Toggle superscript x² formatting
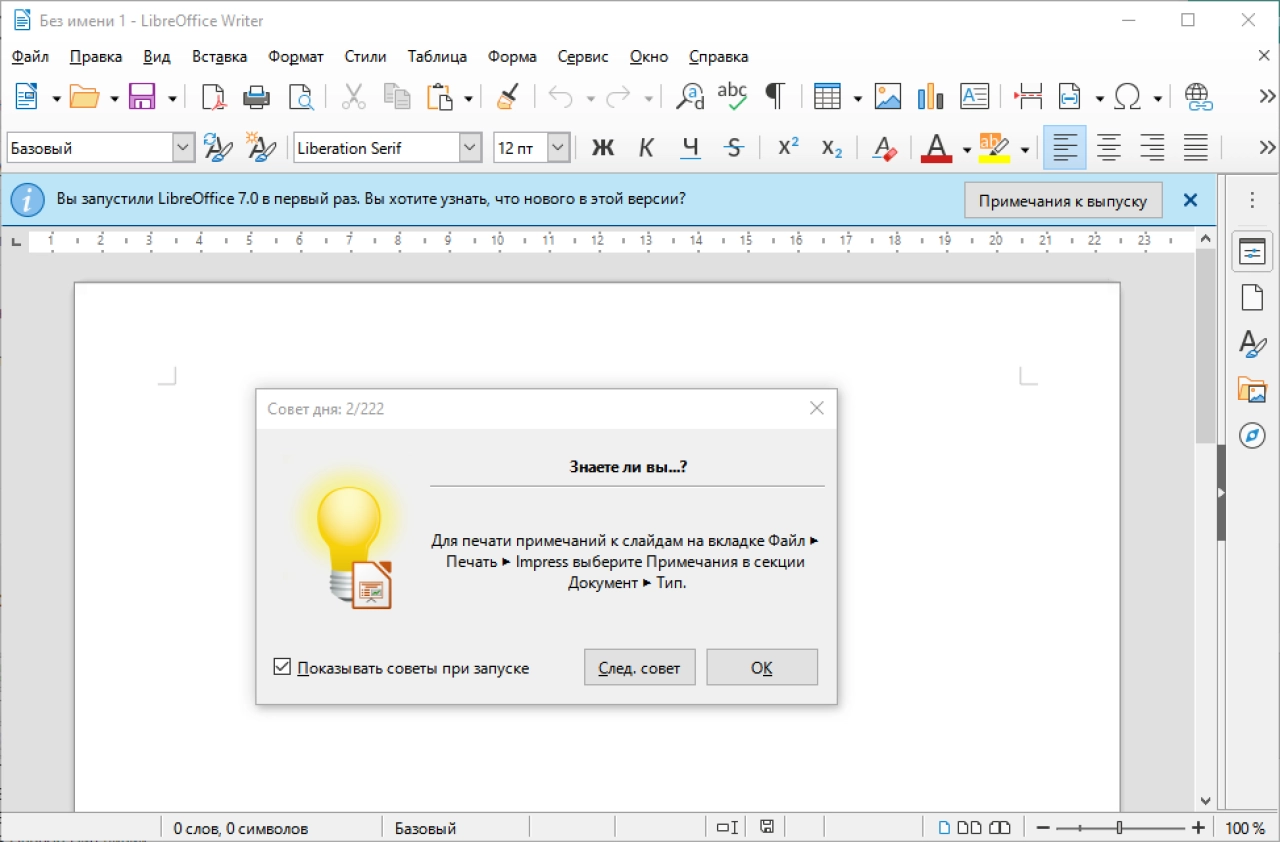 coord(788,148)
